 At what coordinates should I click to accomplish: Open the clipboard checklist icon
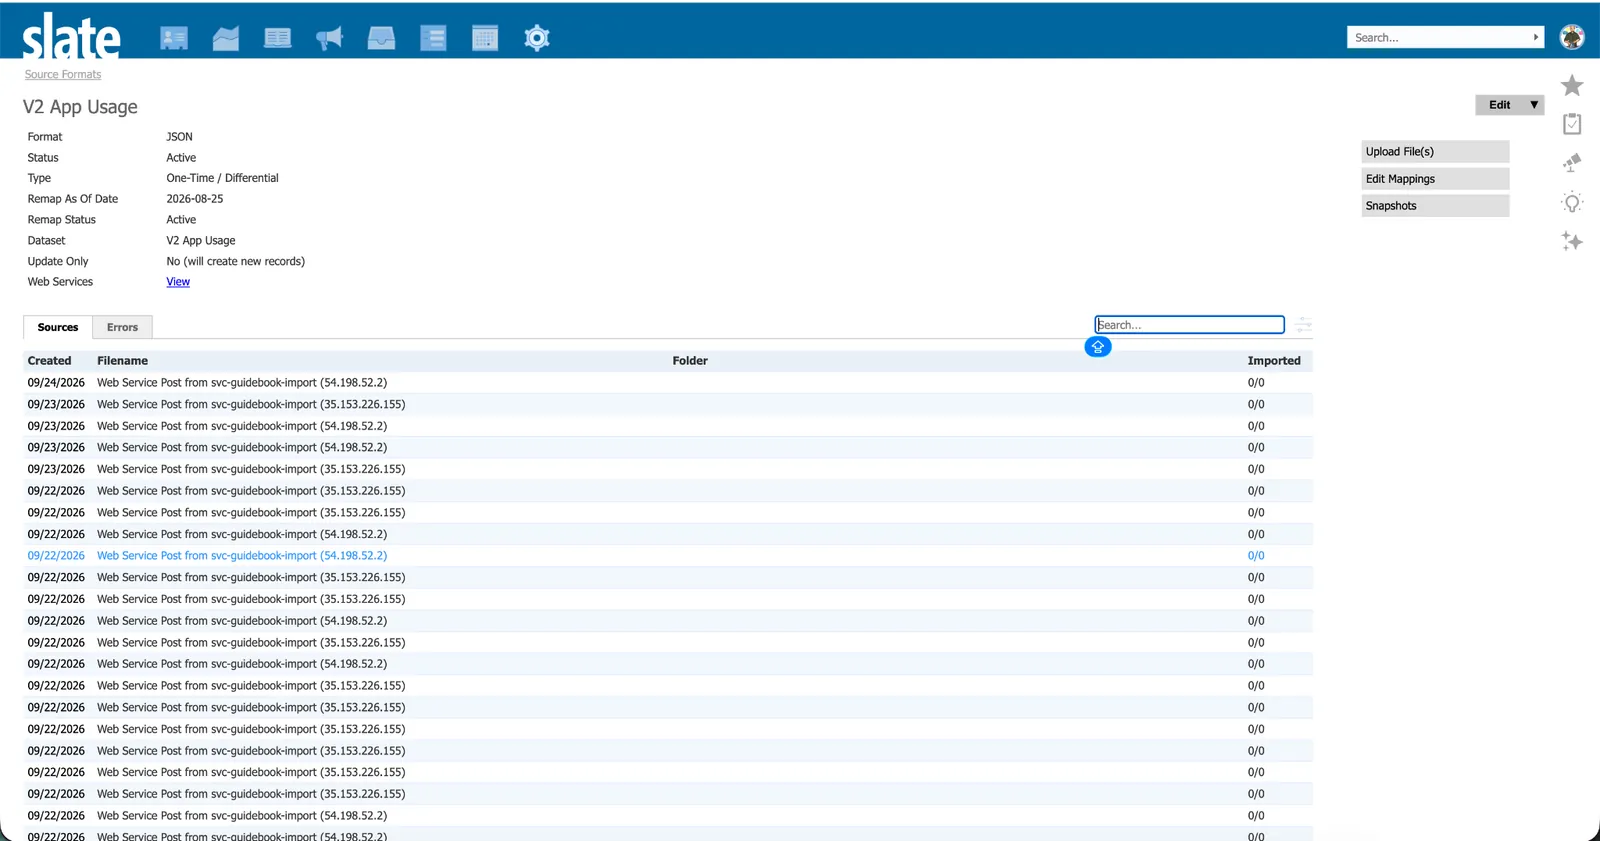point(1572,124)
